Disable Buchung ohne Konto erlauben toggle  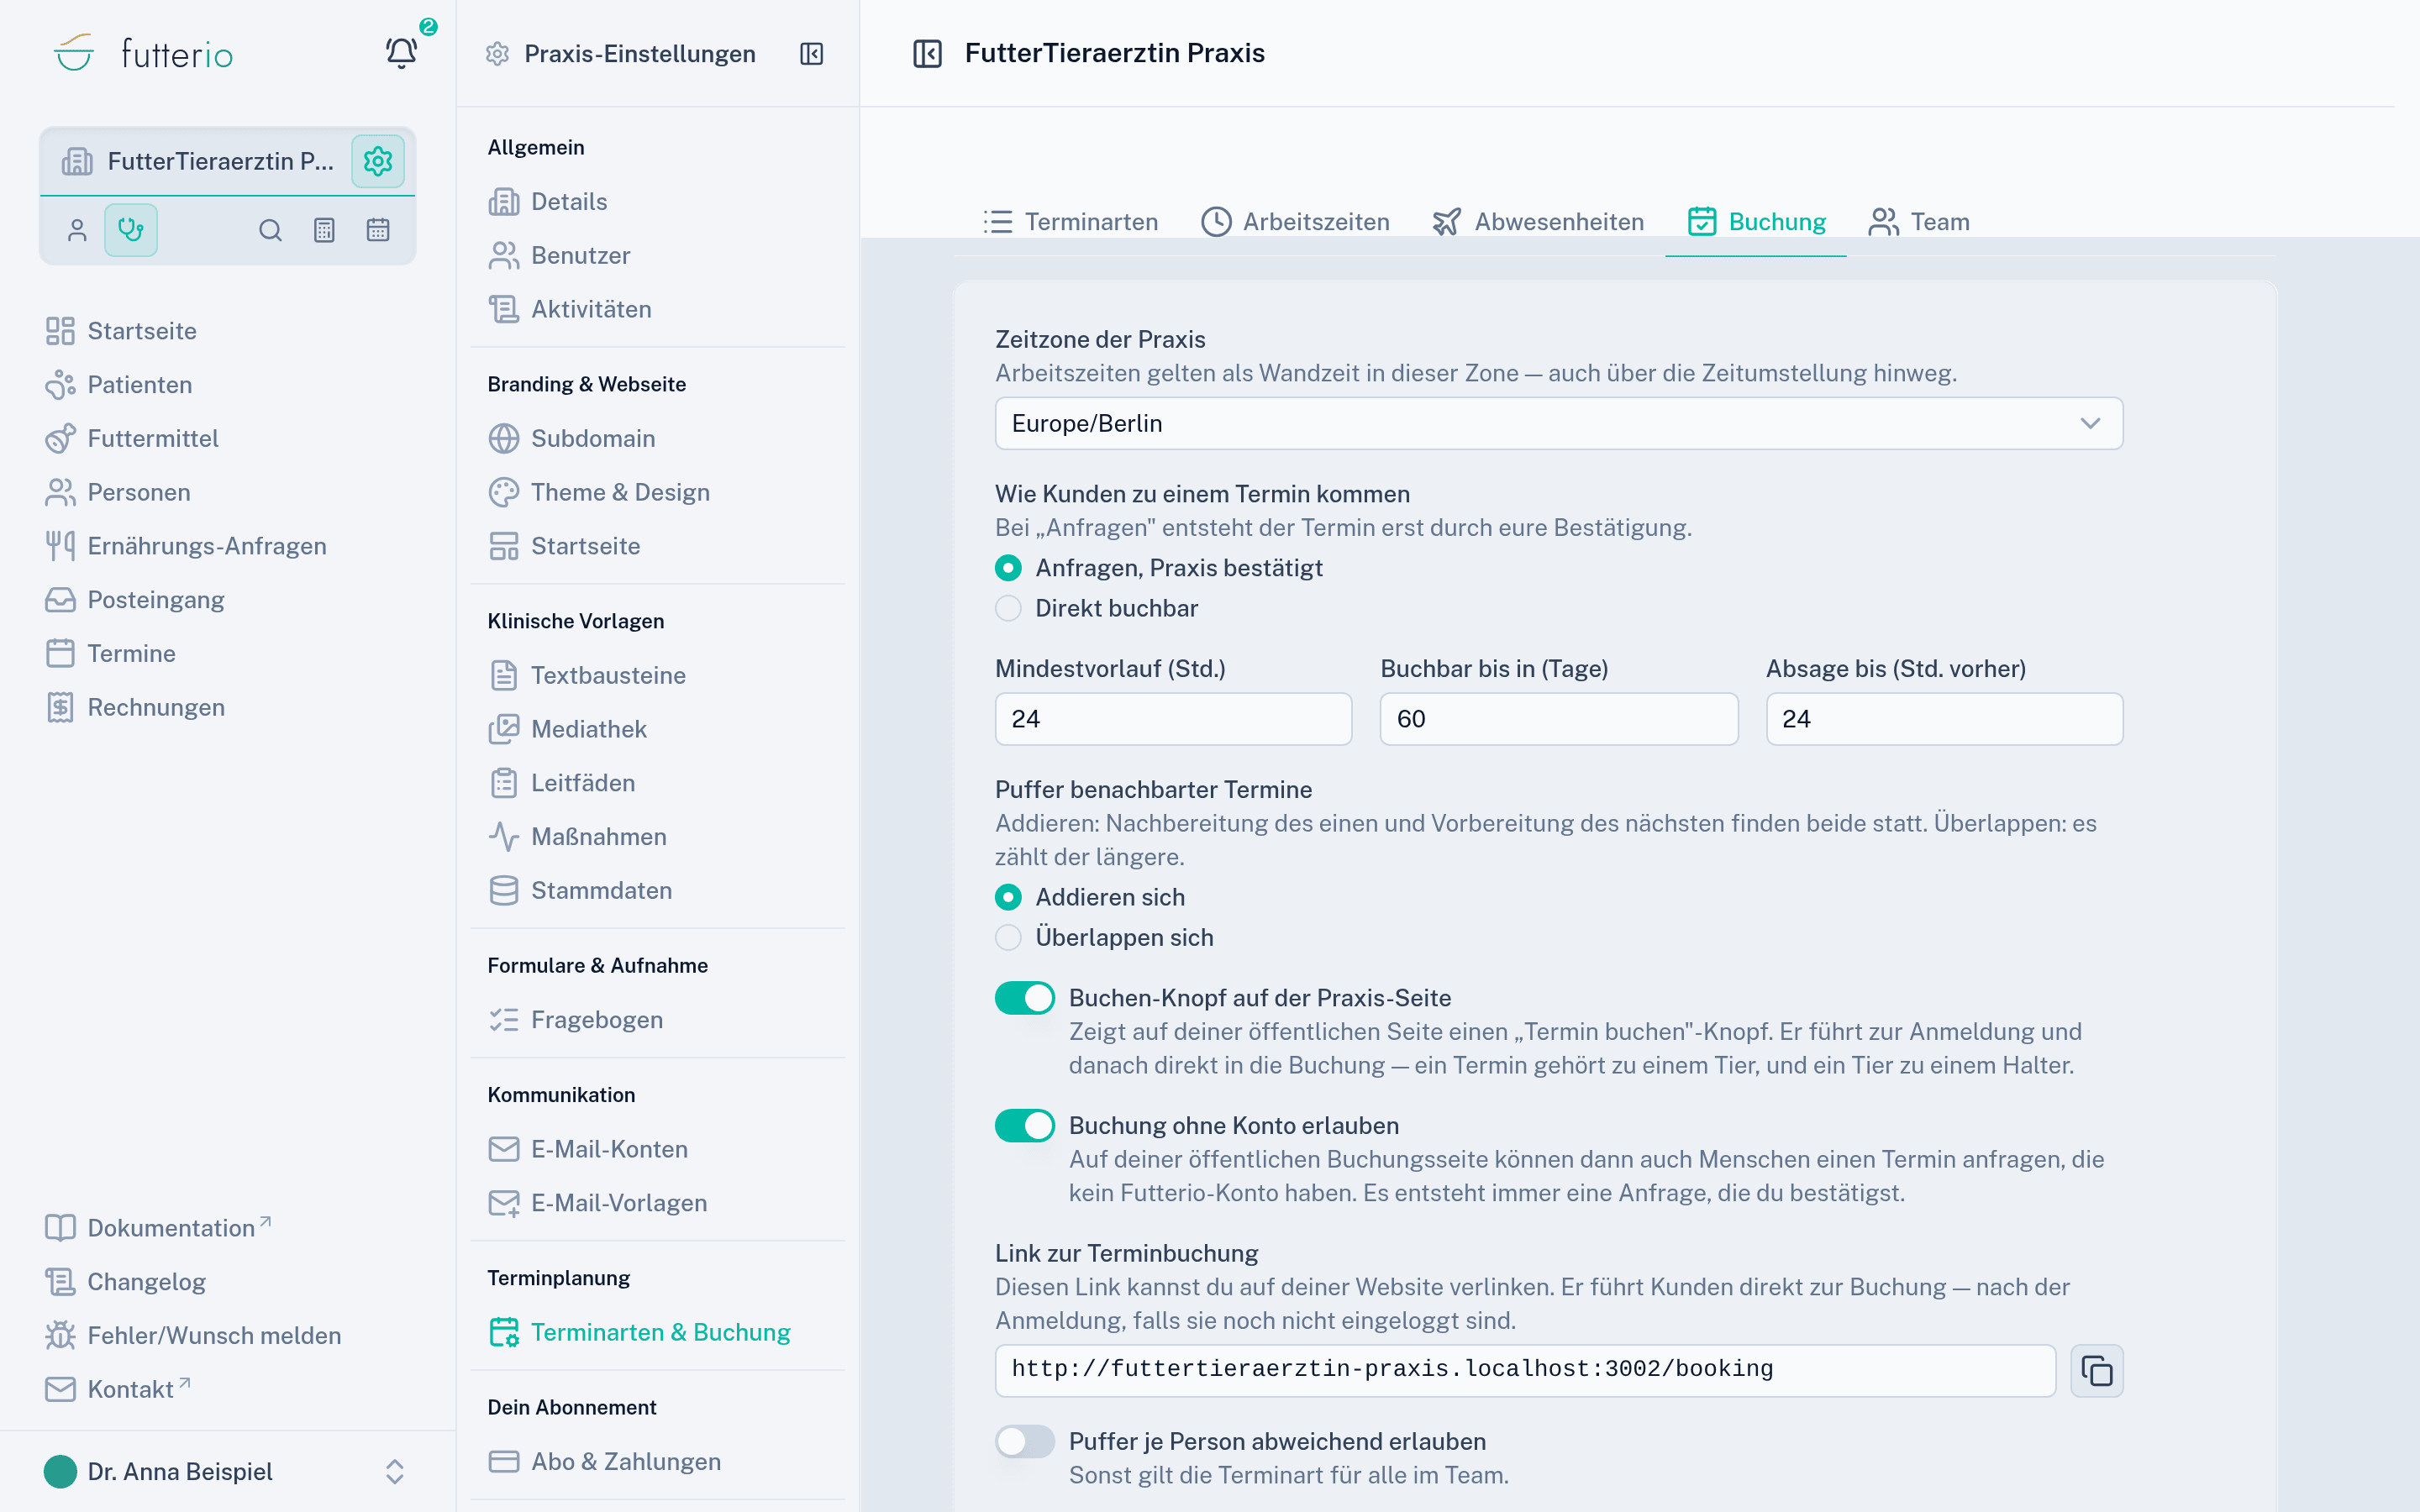[1024, 1126]
